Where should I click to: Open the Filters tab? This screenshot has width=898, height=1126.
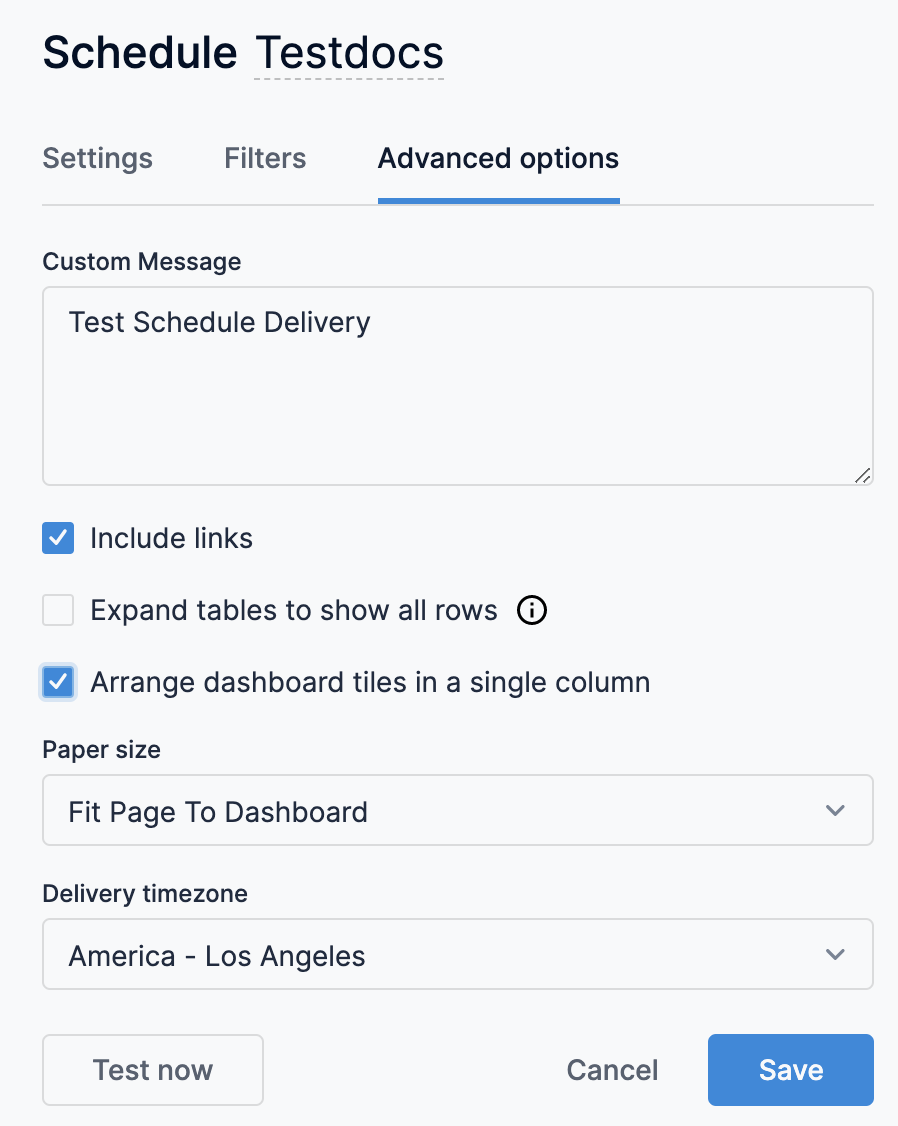(x=265, y=158)
